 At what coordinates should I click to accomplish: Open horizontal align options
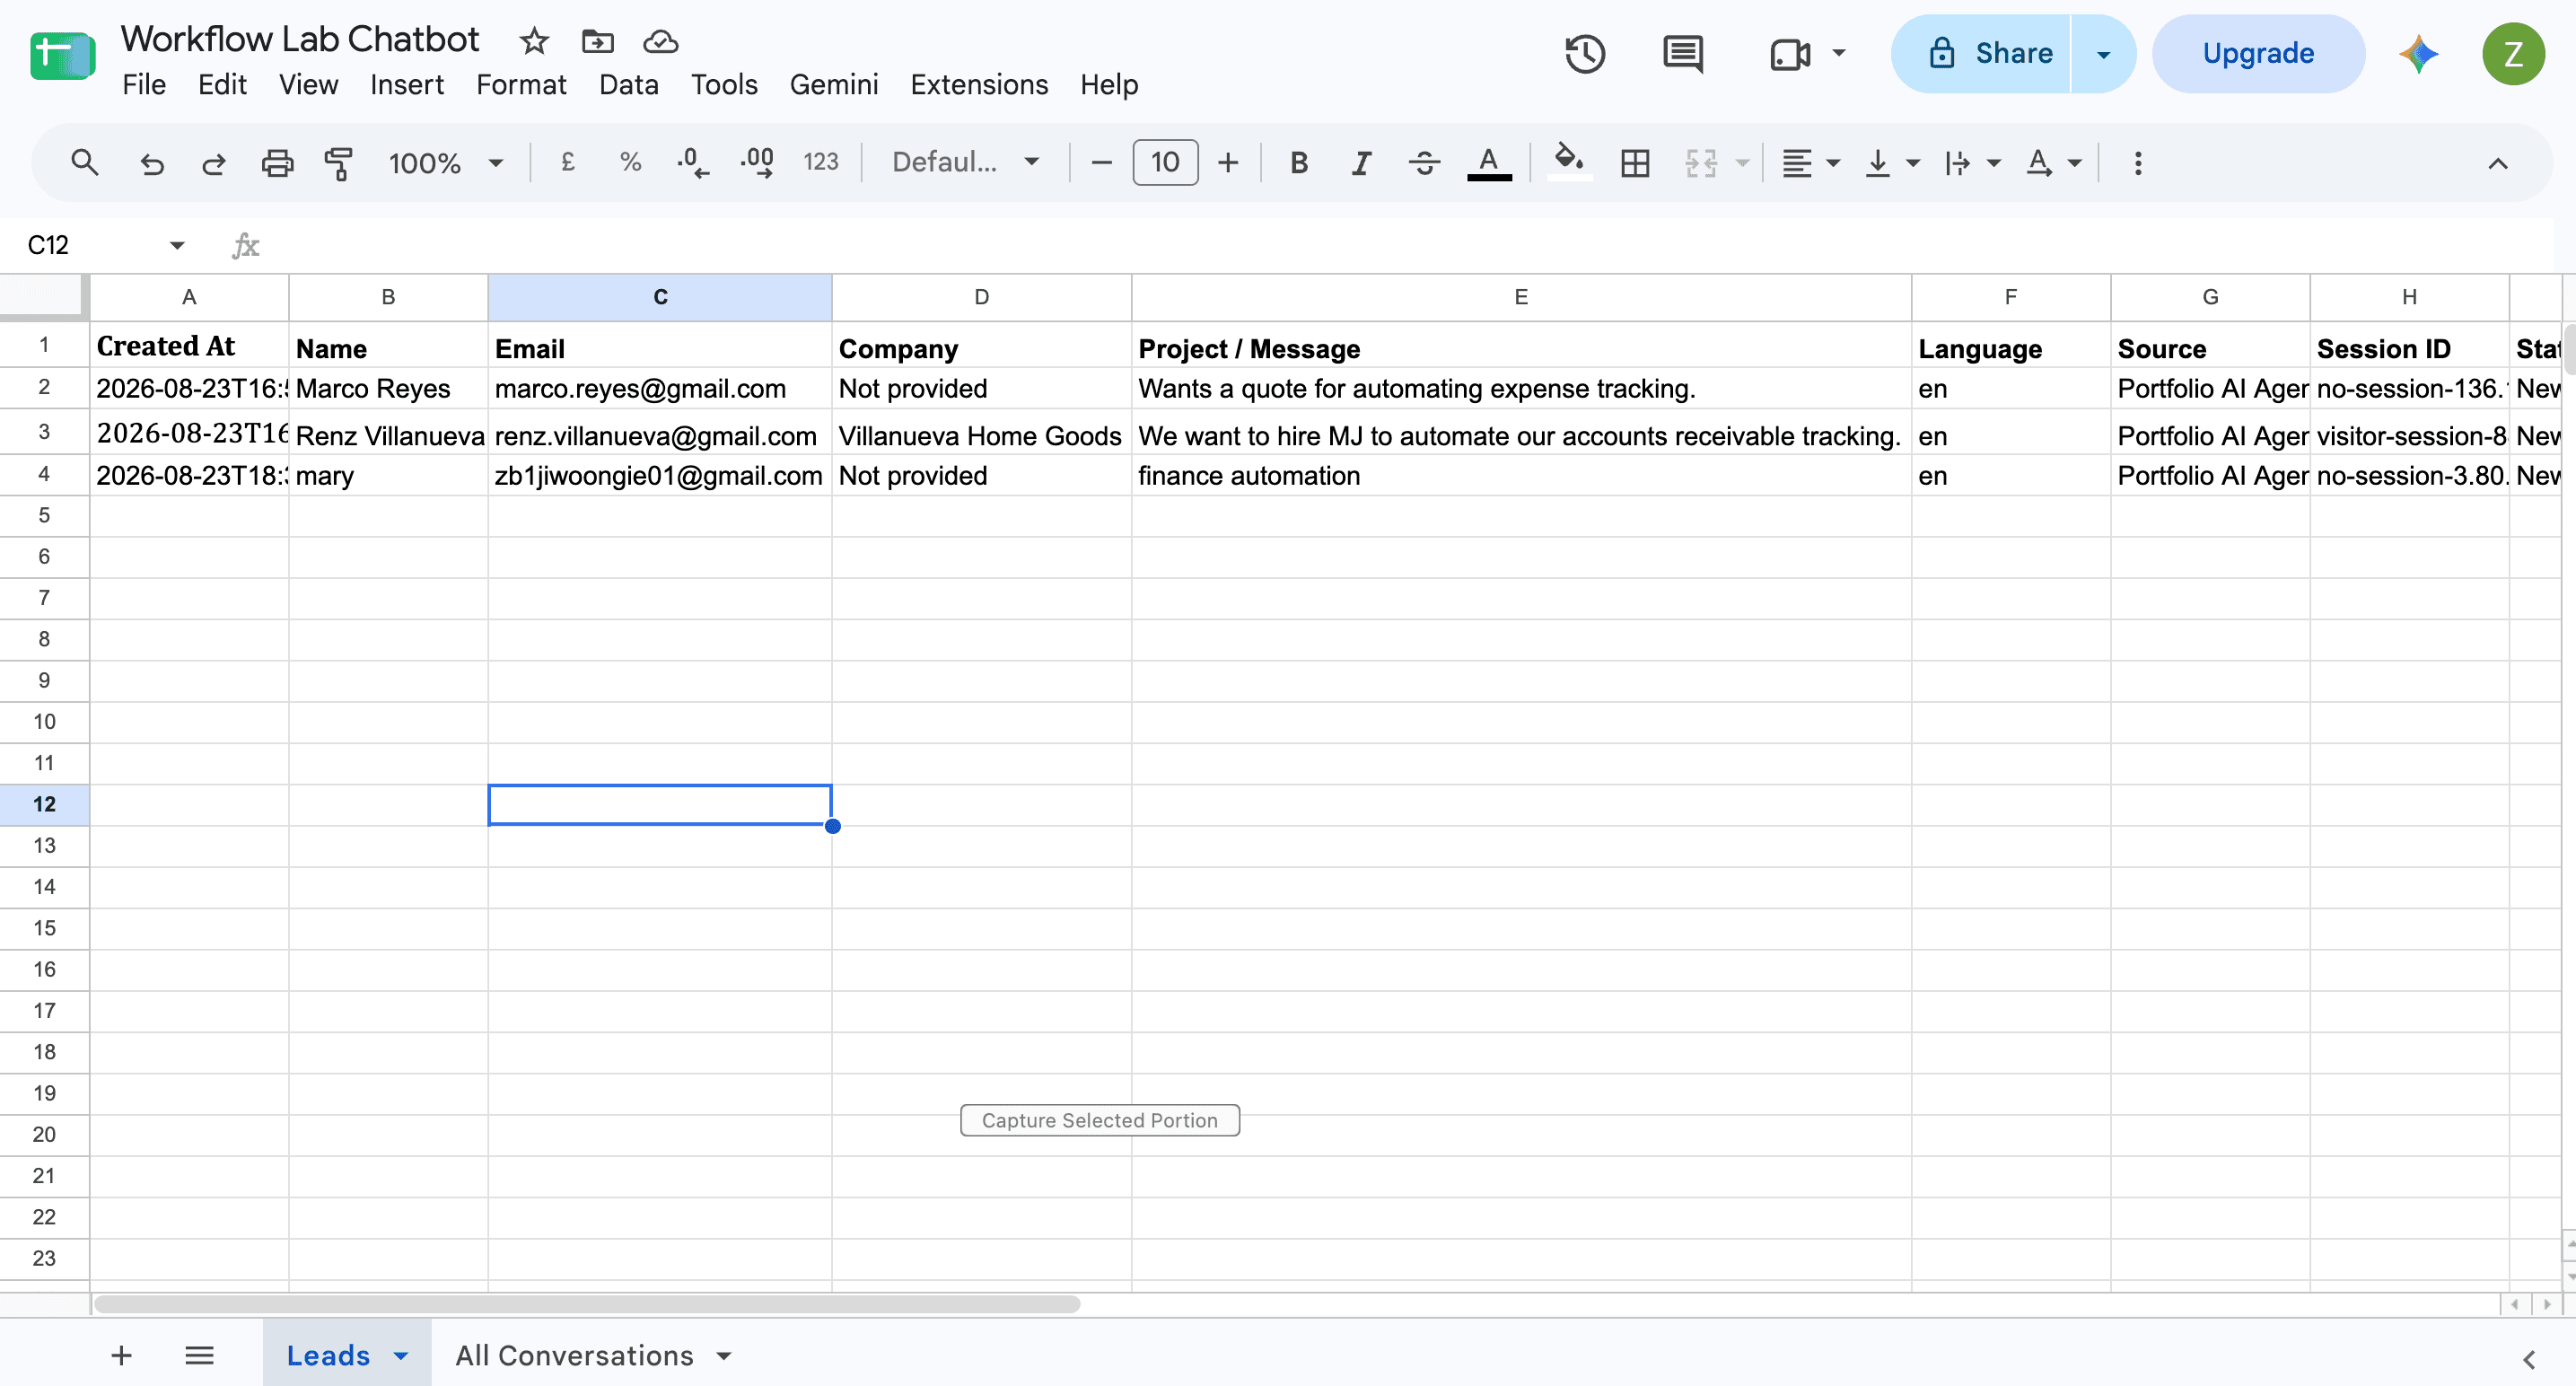click(x=1810, y=162)
